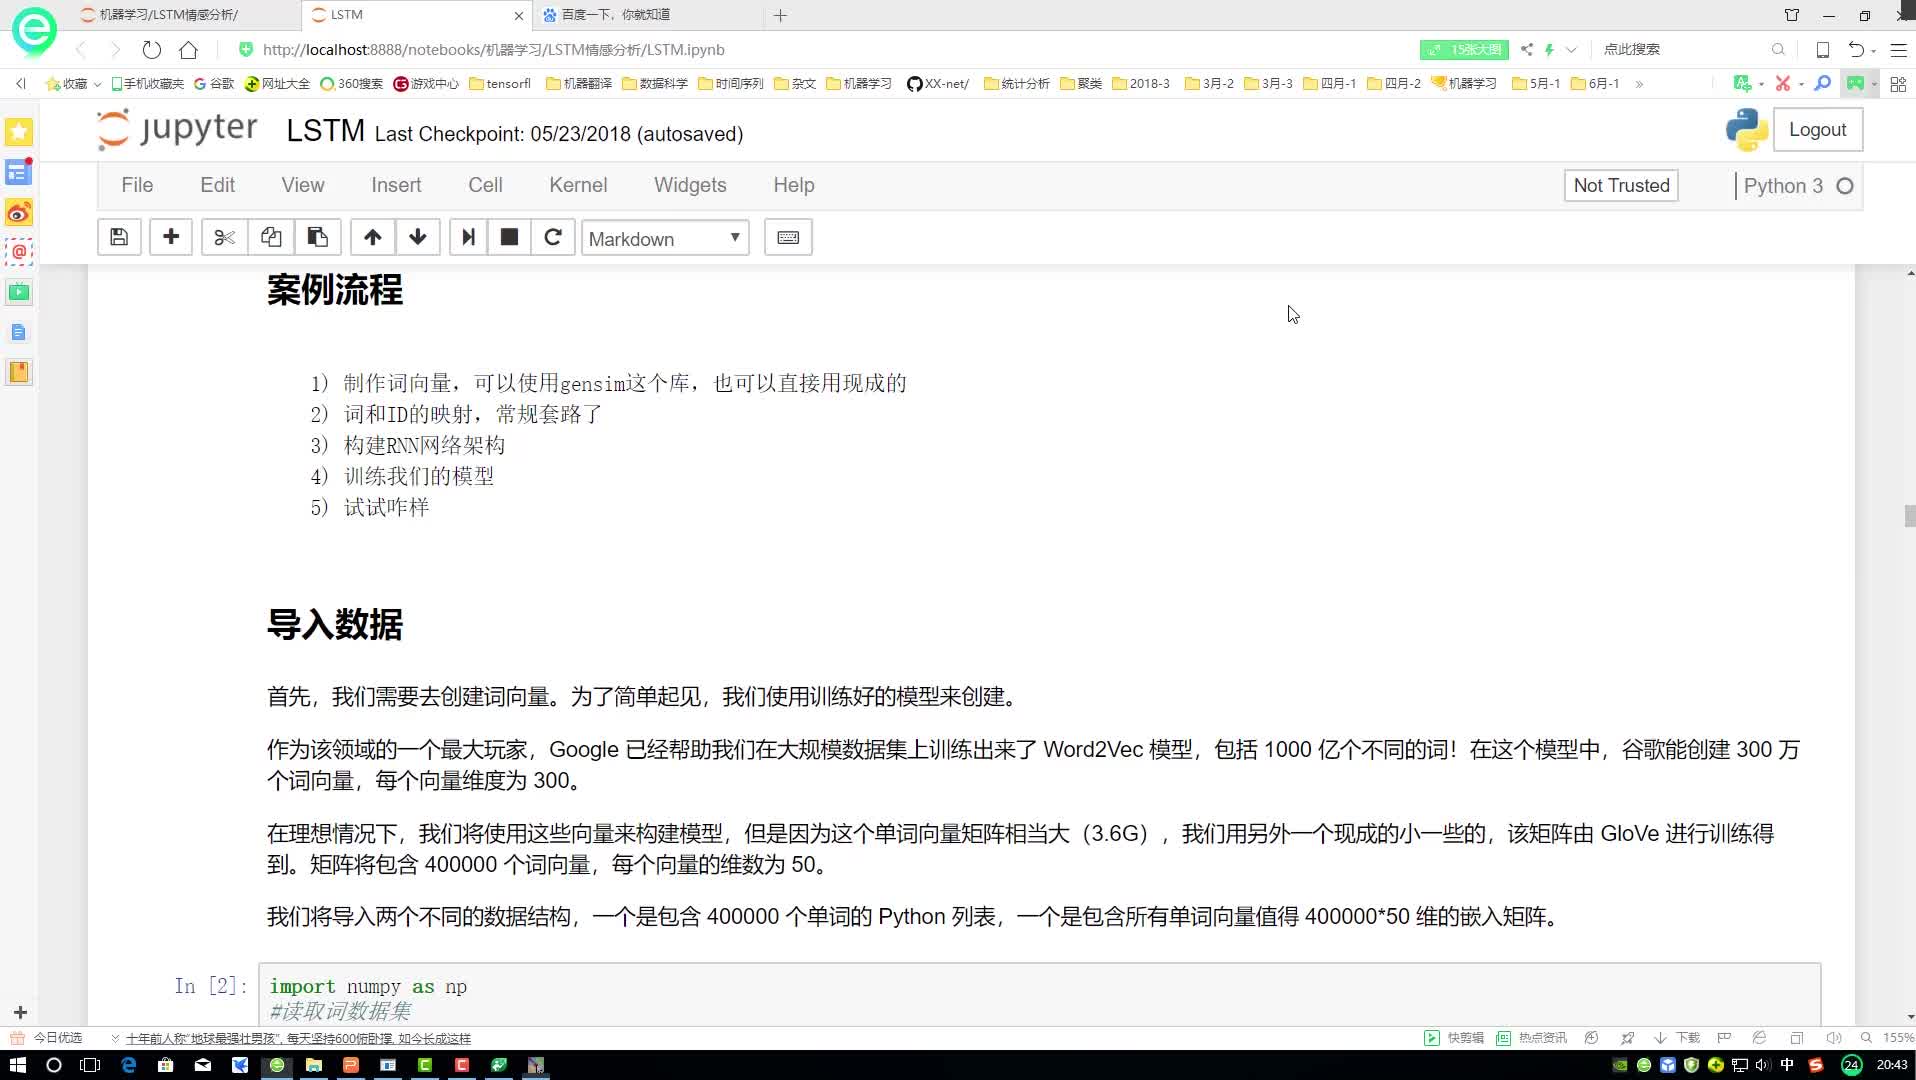
Task: Click the browser forward arrow
Action: (115, 49)
